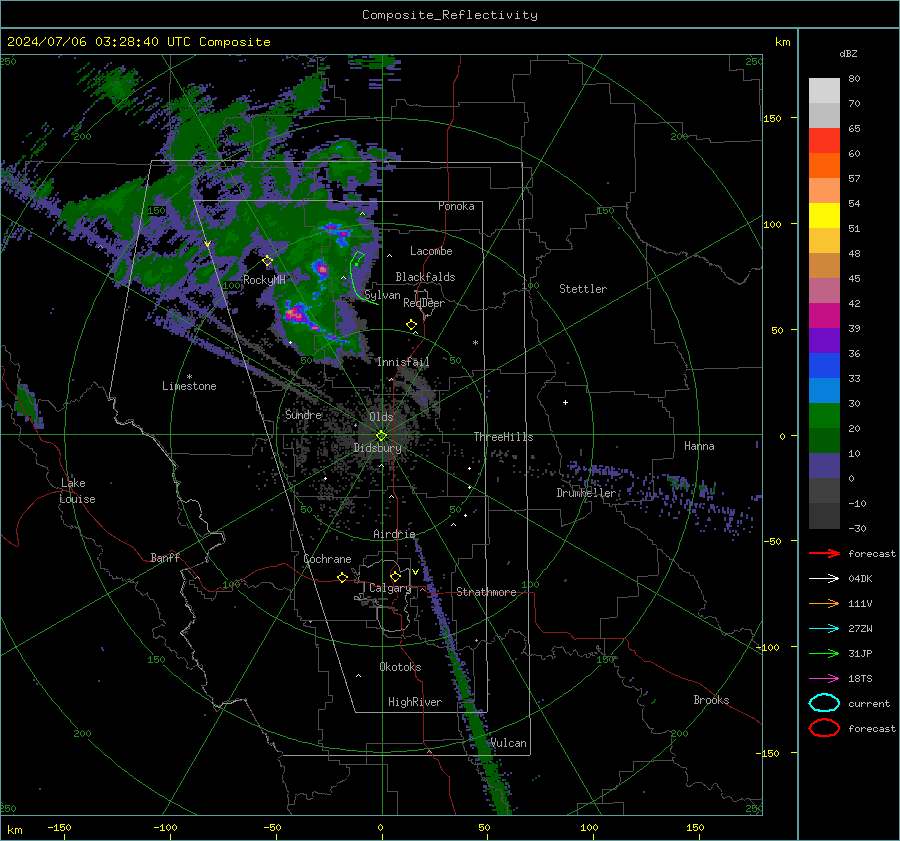The height and width of the screenshot is (841, 900).
Task: Click the -100 label on the bottom axis
Action: tap(165, 827)
